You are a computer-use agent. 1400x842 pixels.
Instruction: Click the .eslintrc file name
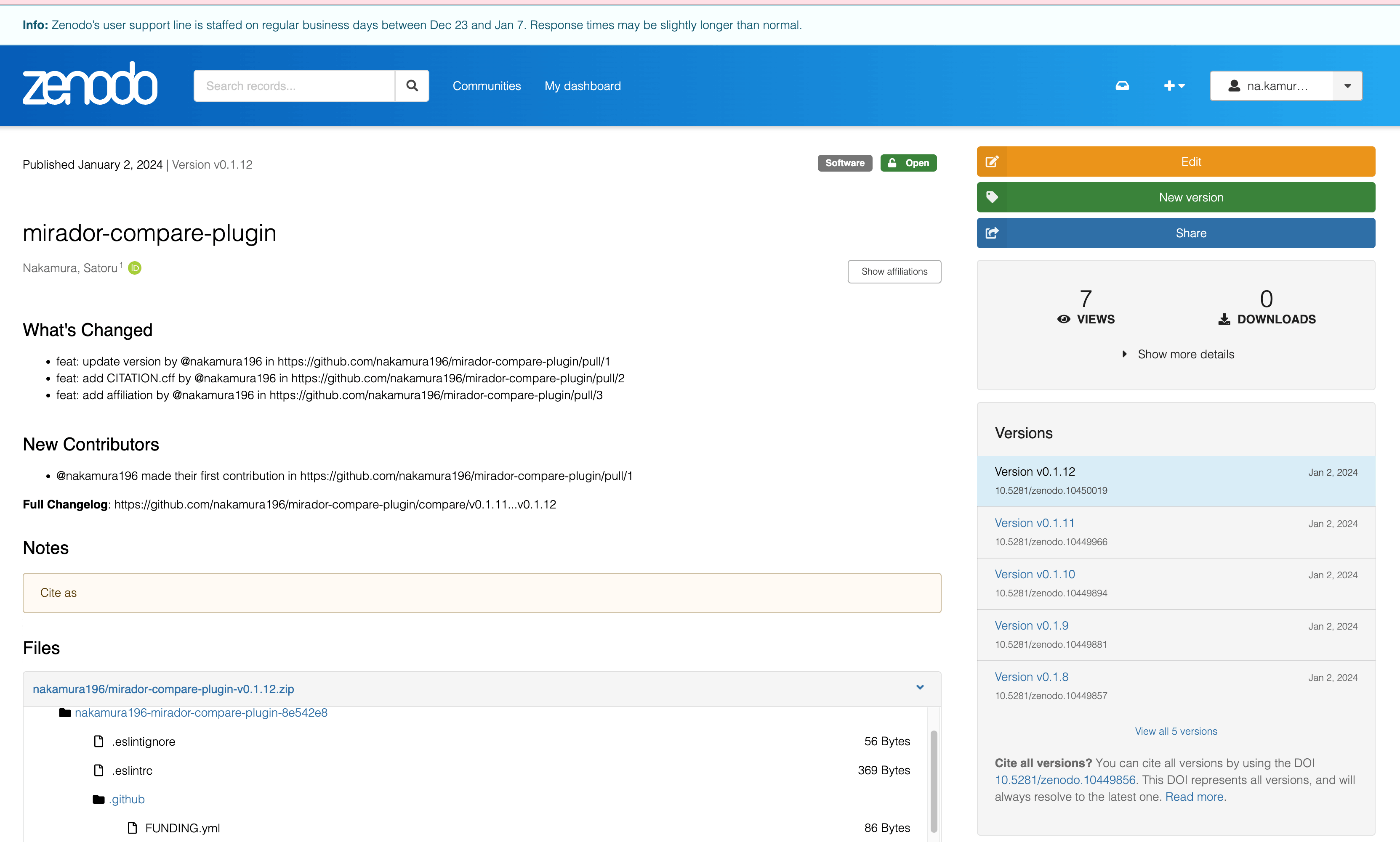[x=132, y=771]
